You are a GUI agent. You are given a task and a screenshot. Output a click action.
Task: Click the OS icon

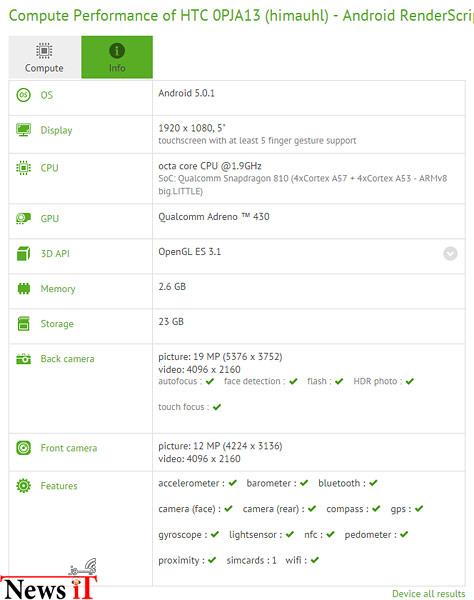[23, 95]
